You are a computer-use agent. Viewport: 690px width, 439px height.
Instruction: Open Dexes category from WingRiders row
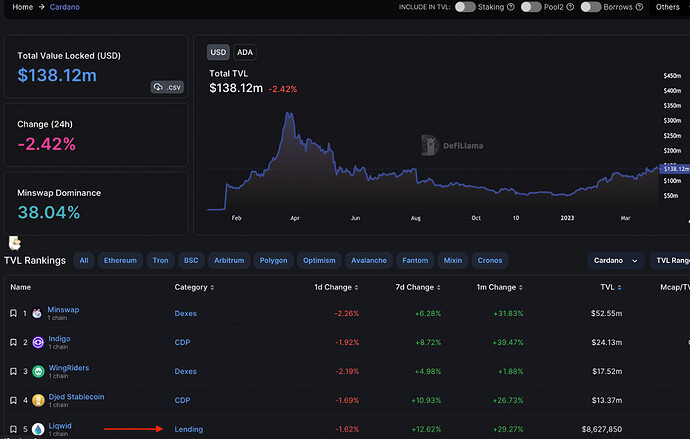coord(185,371)
